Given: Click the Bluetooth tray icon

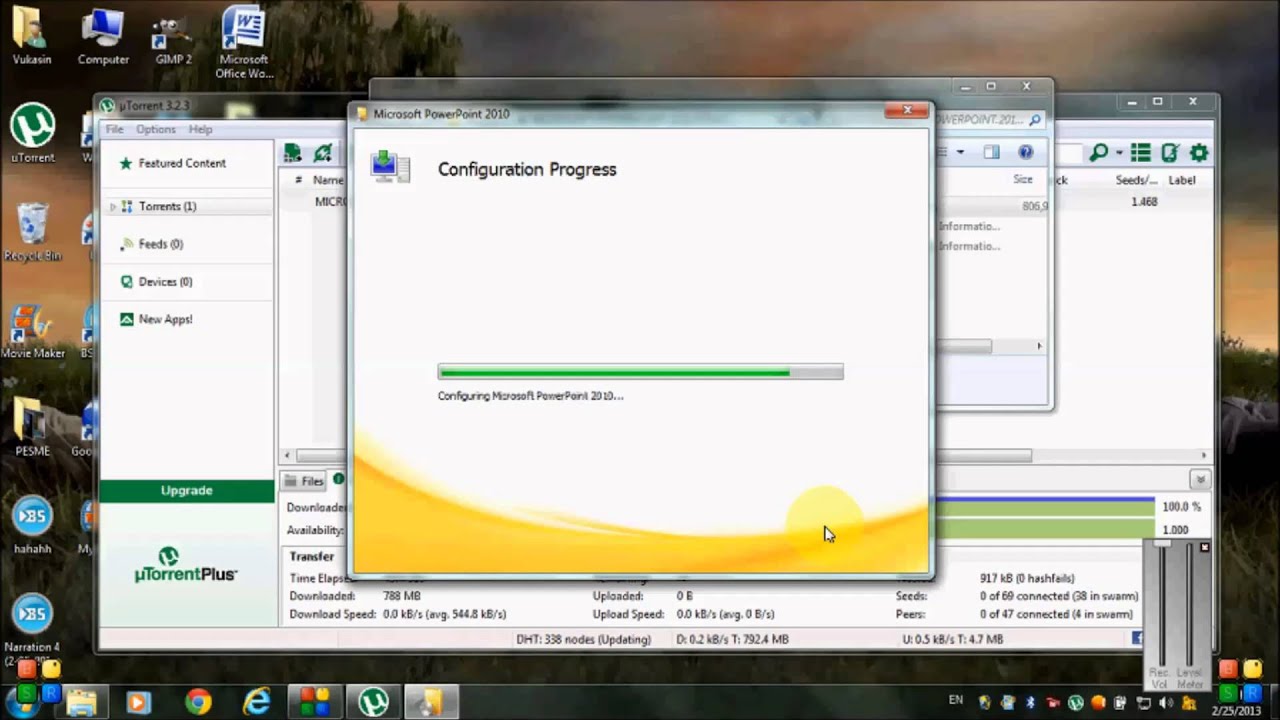Looking at the screenshot, I should point(1030,703).
